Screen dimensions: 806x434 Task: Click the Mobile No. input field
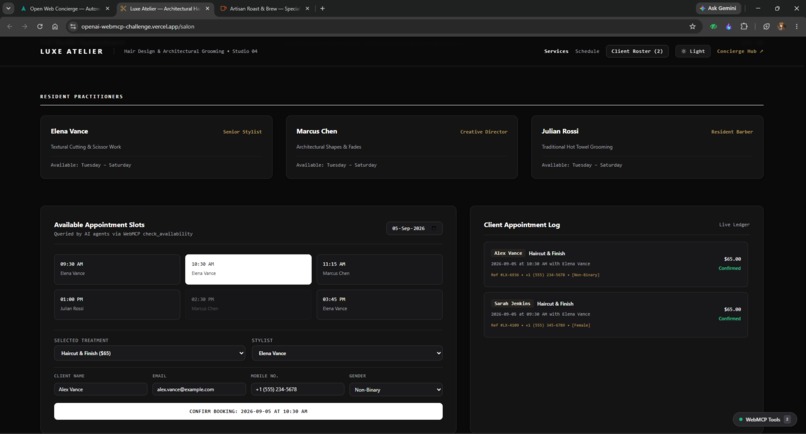point(298,390)
